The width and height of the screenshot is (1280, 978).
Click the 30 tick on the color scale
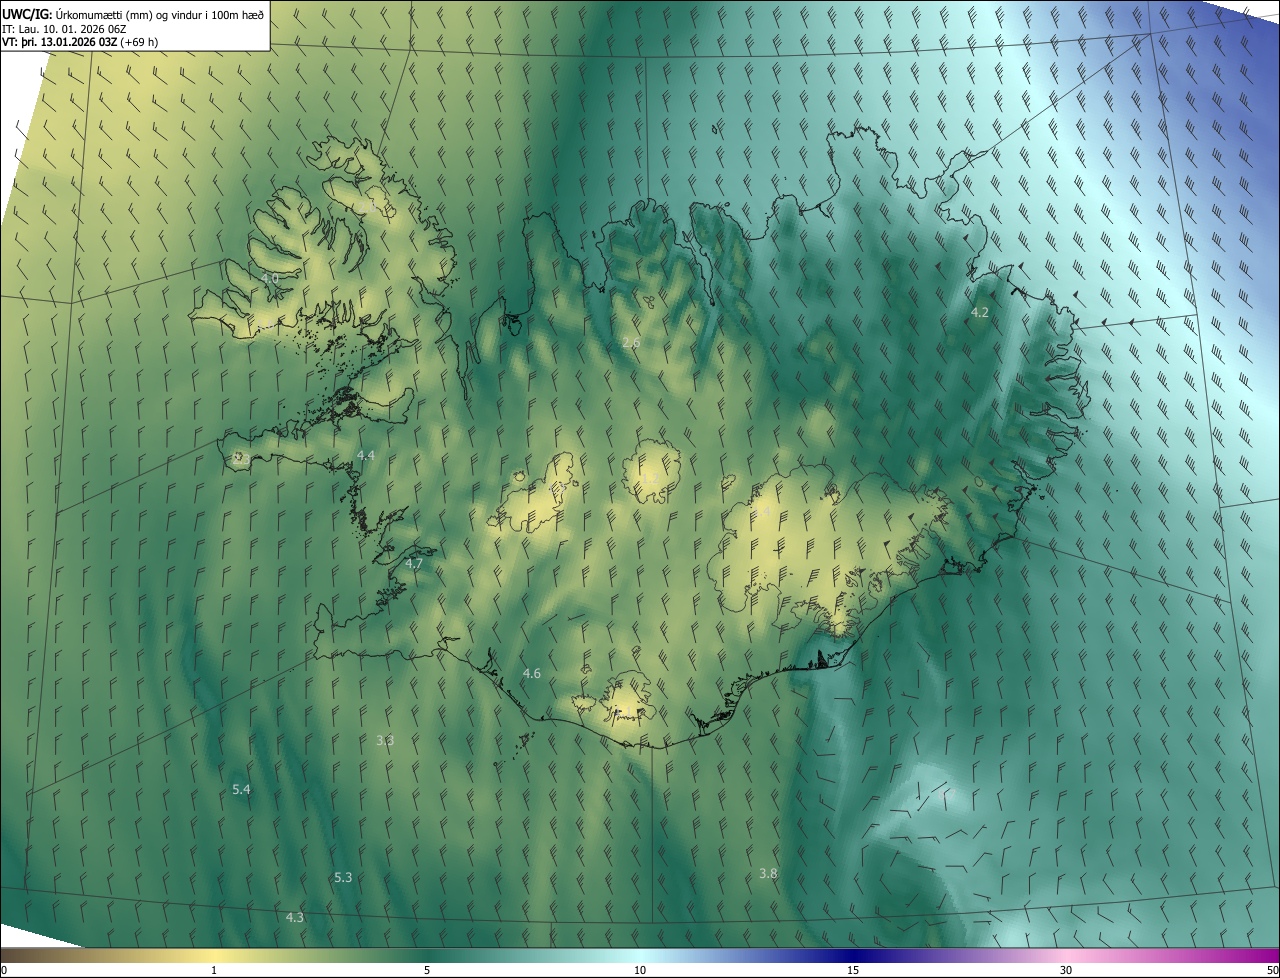pos(1066,970)
